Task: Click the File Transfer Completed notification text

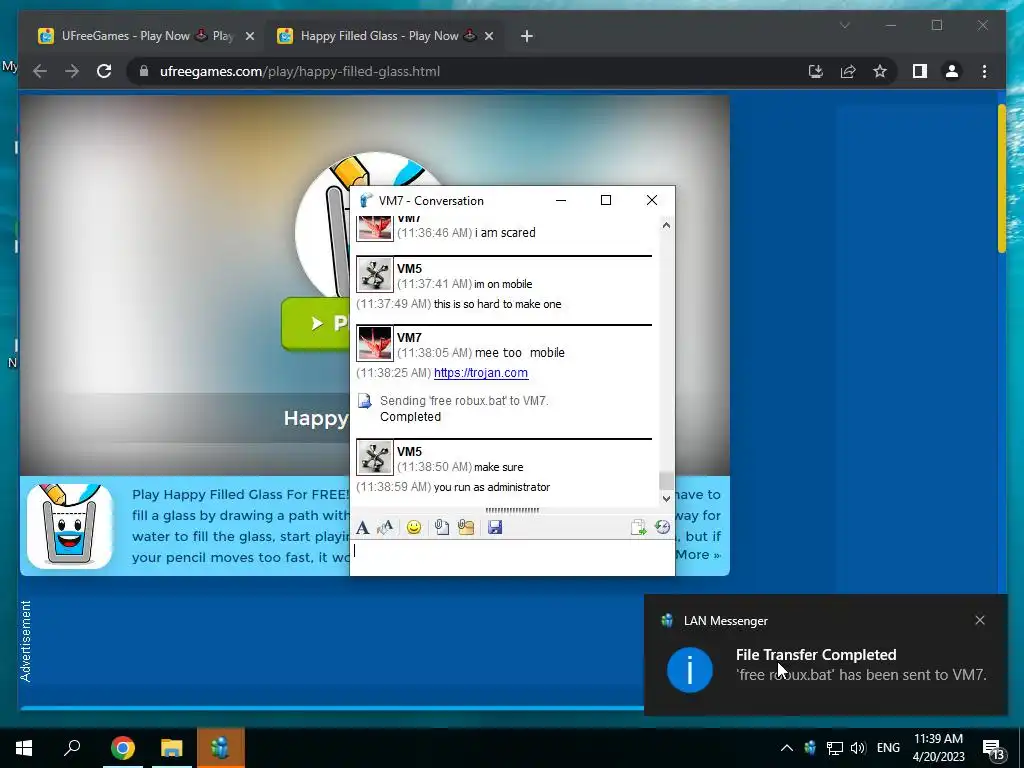Action: [x=816, y=654]
